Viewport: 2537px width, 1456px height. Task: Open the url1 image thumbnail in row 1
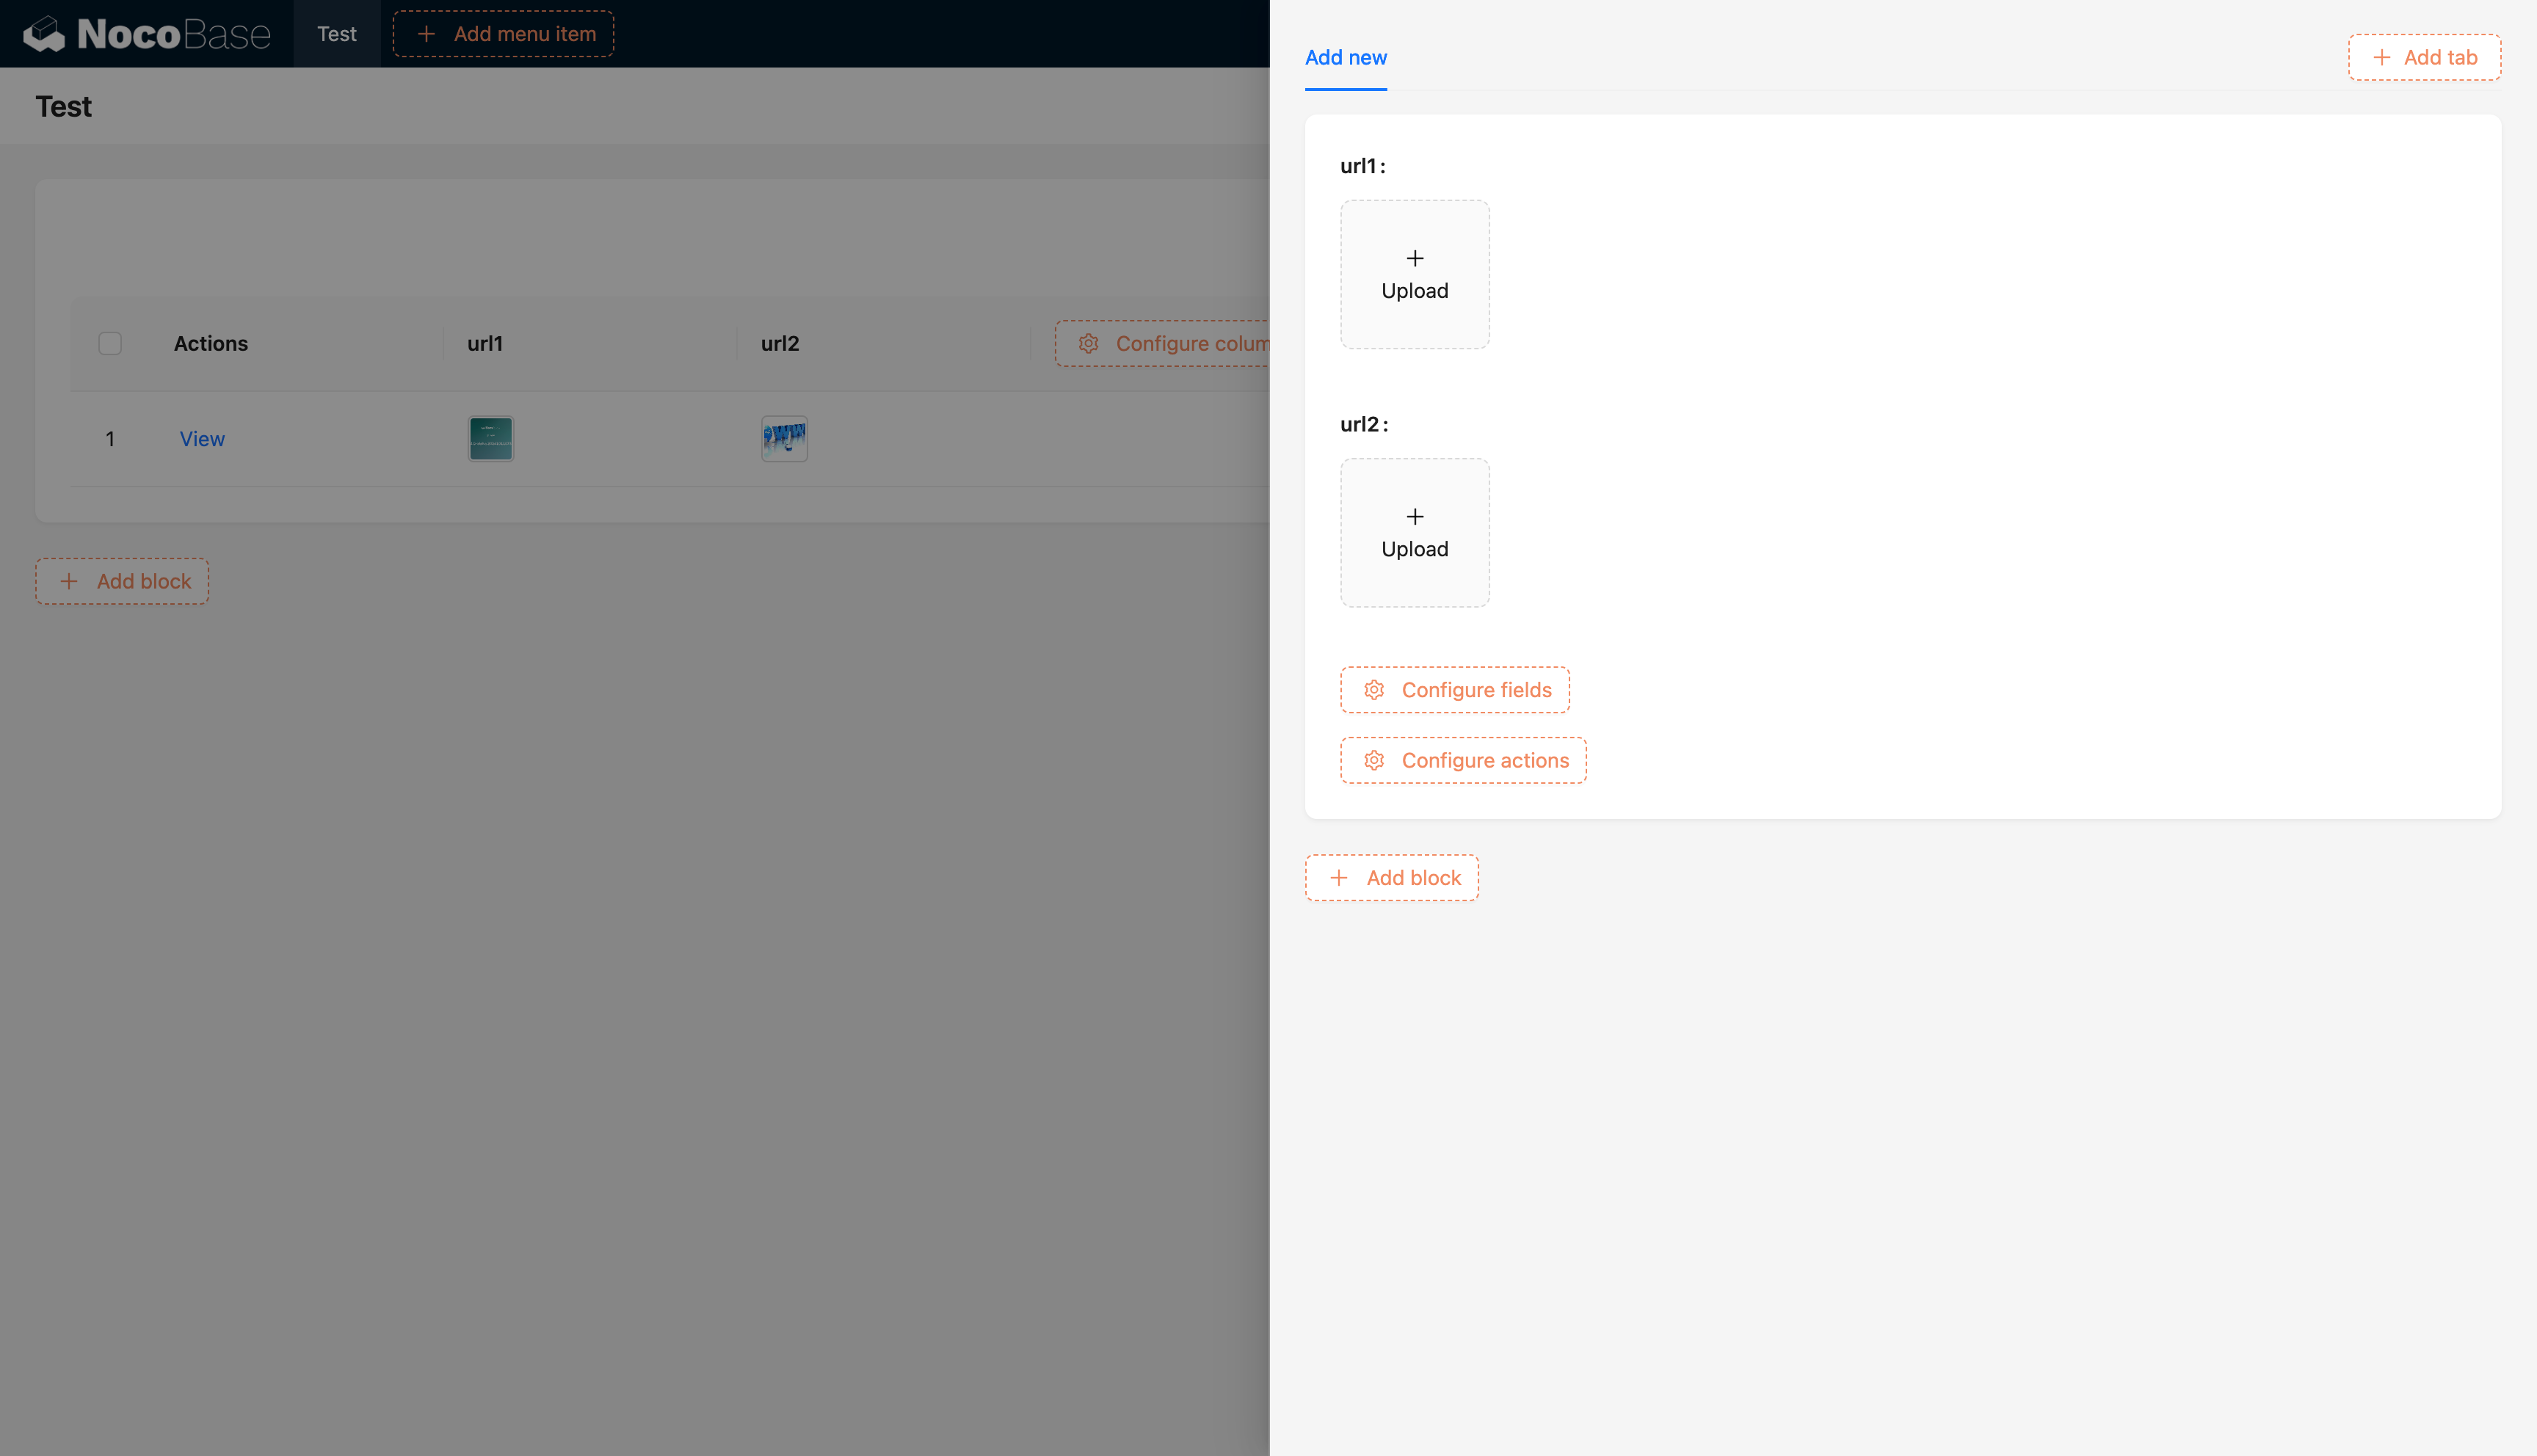tap(490, 439)
